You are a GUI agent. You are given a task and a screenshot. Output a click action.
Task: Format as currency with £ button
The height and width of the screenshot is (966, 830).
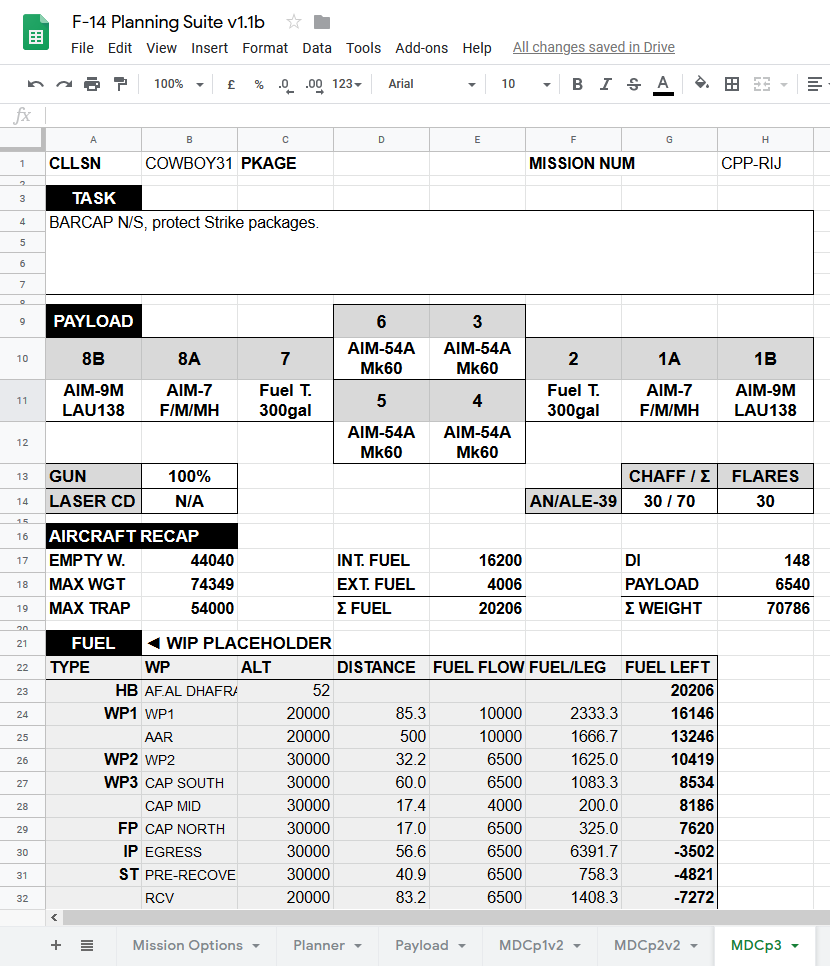(231, 84)
